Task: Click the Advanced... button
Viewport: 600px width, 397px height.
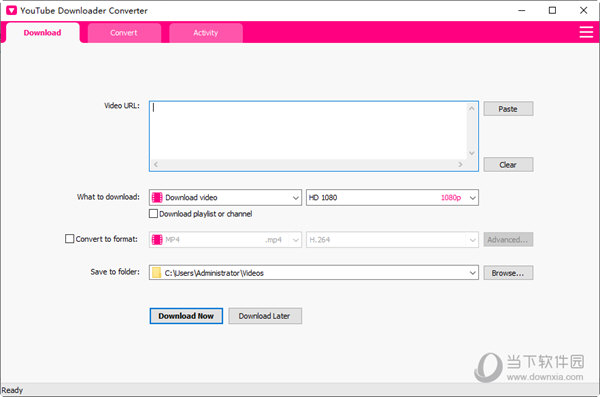Action: (508, 240)
